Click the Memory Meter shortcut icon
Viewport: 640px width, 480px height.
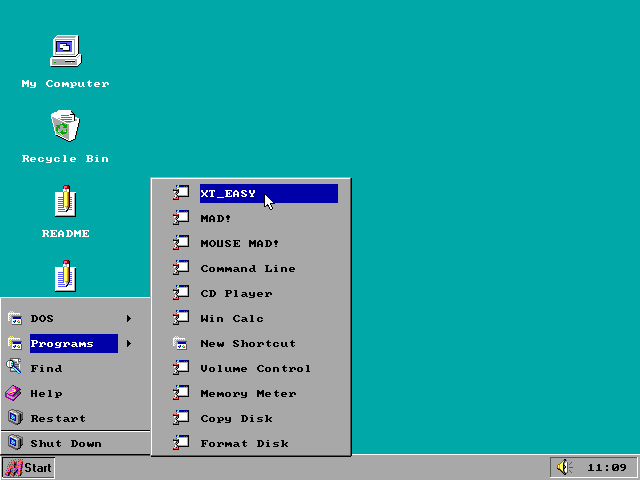[x=181, y=393]
